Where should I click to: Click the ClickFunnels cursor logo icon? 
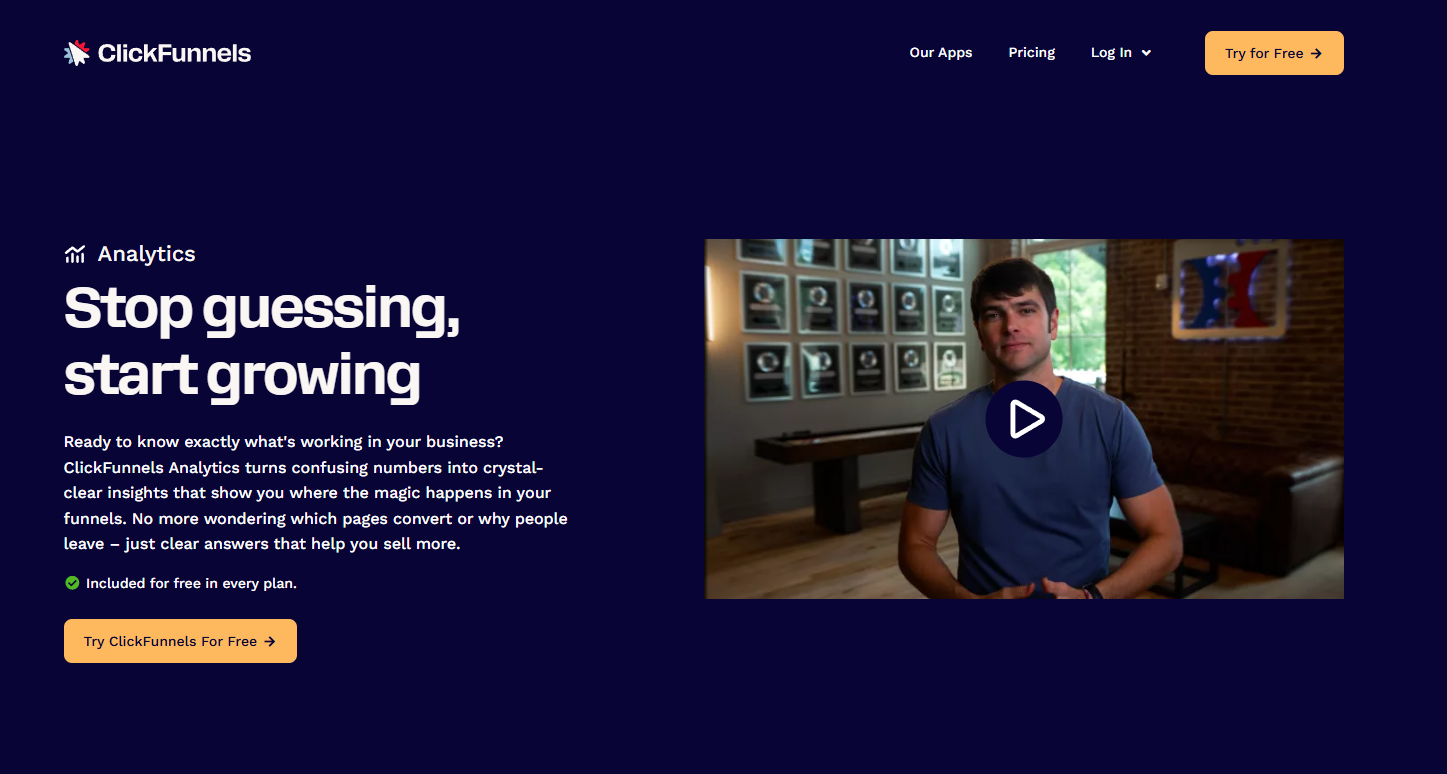tap(77, 53)
